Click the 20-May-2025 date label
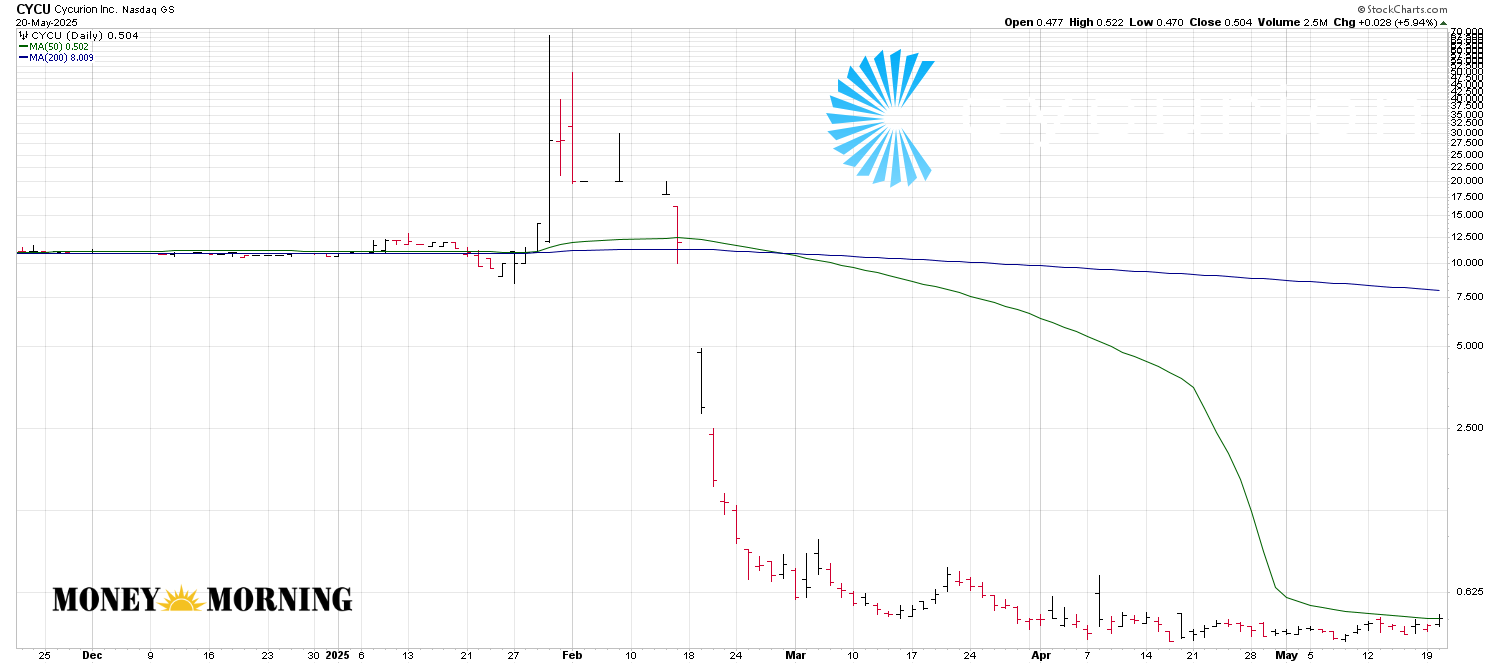 click(x=47, y=22)
